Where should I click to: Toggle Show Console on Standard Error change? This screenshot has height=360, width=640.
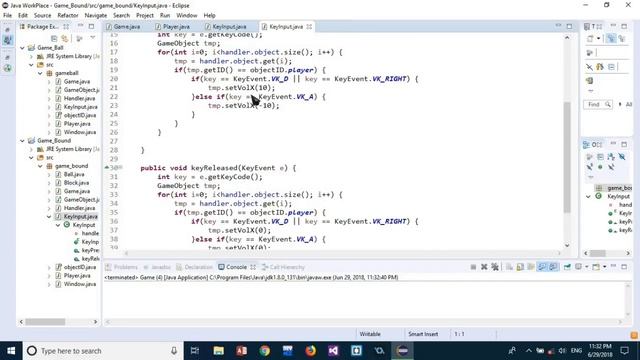click(553, 267)
